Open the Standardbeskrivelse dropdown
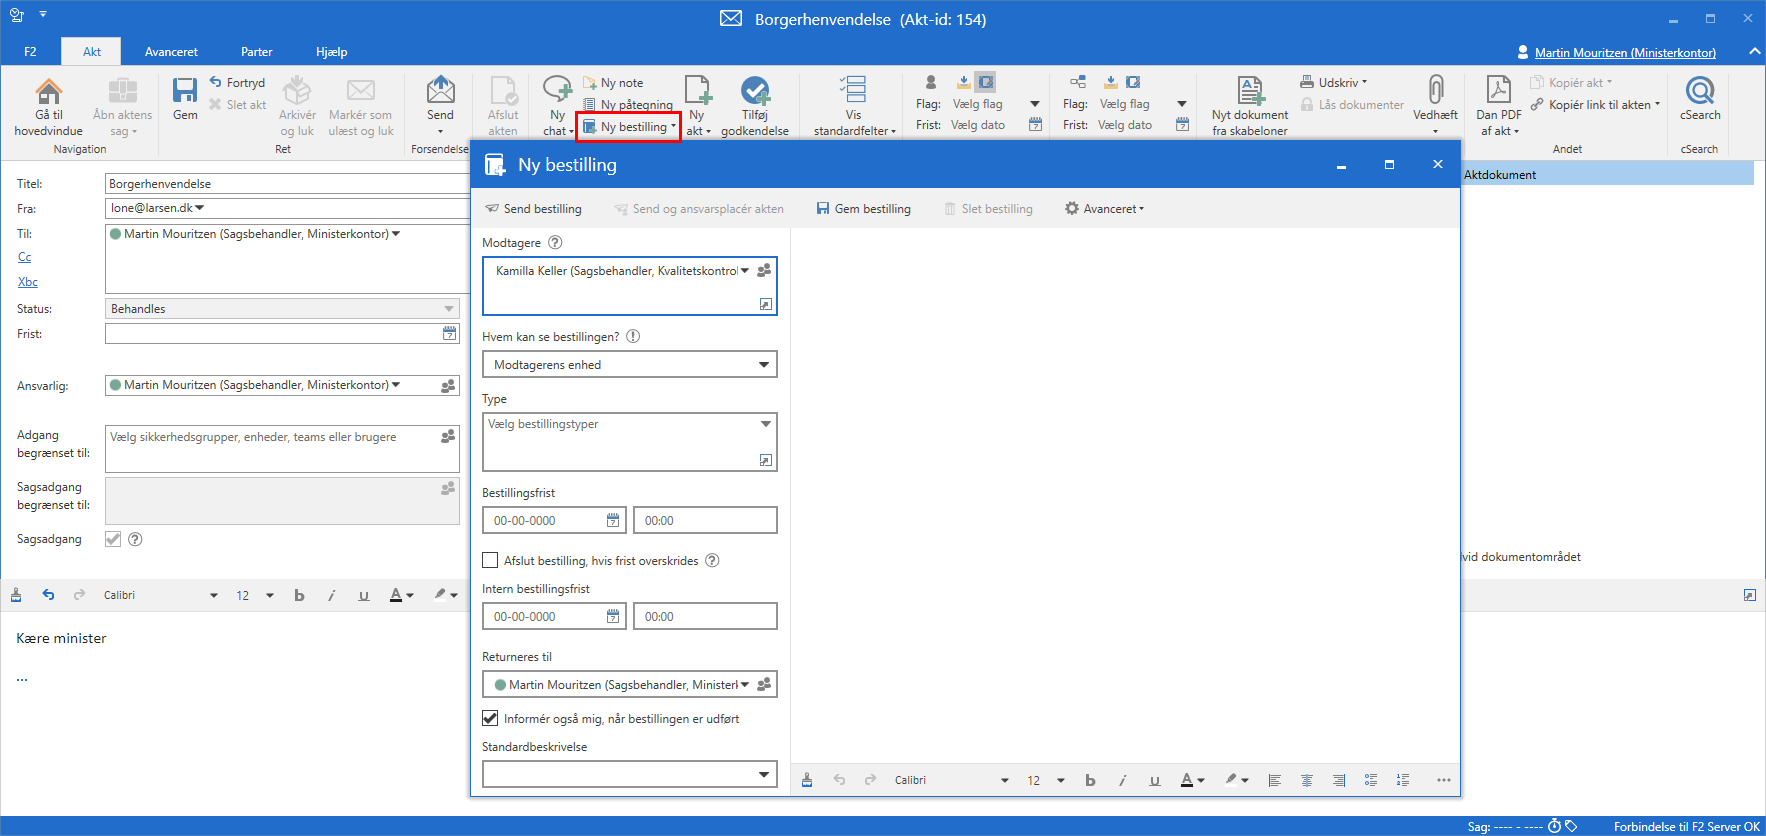 point(764,775)
